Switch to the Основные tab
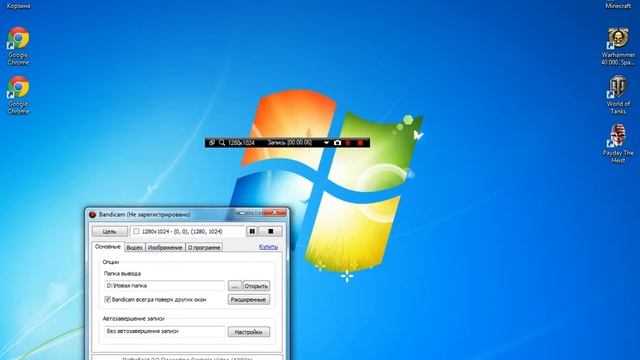This screenshot has width=640, height=360. (x=108, y=247)
